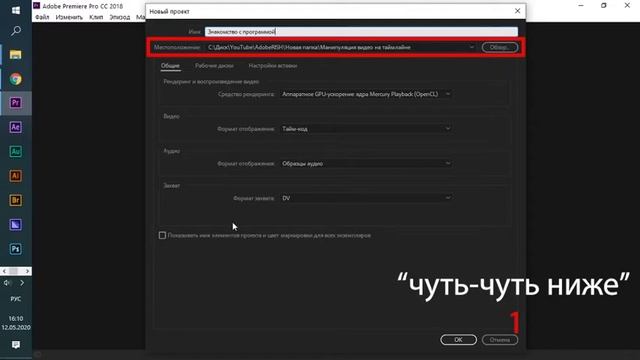This screenshot has height=360, width=640.
Task: Open the Файл menu
Action: [x=42, y=17]
